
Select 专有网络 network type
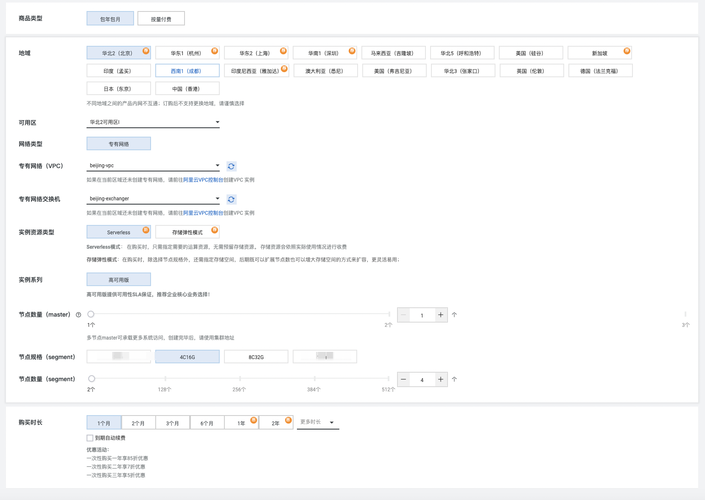click(118, 144)
